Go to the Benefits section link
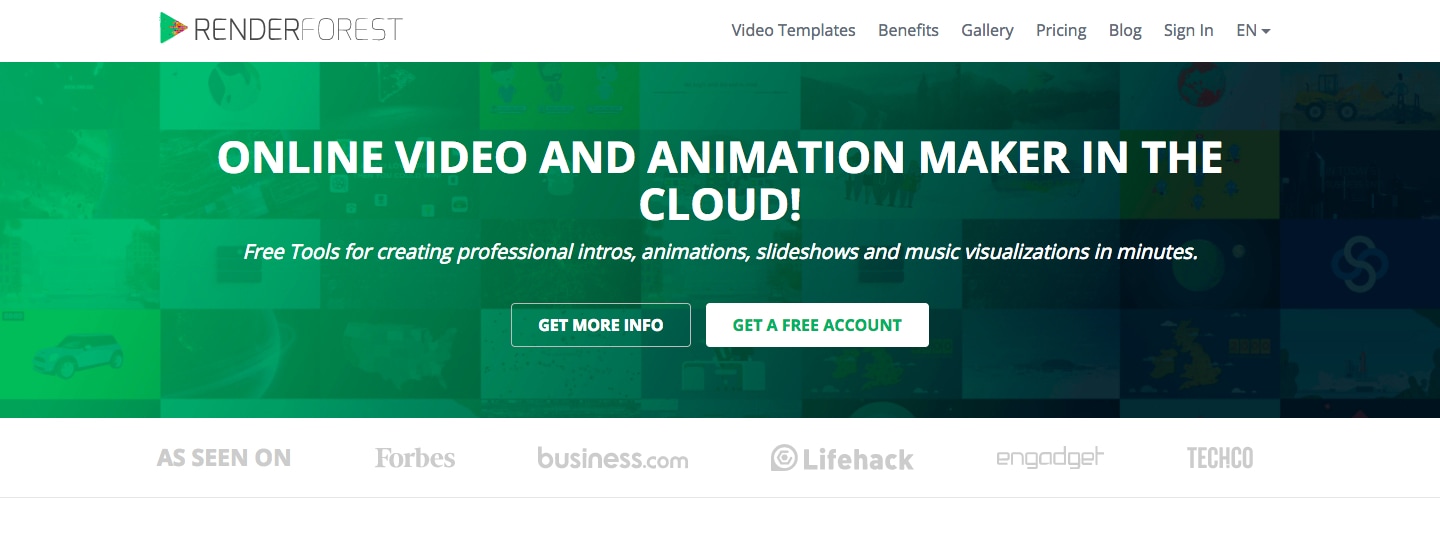 click(x=908, y=30)
